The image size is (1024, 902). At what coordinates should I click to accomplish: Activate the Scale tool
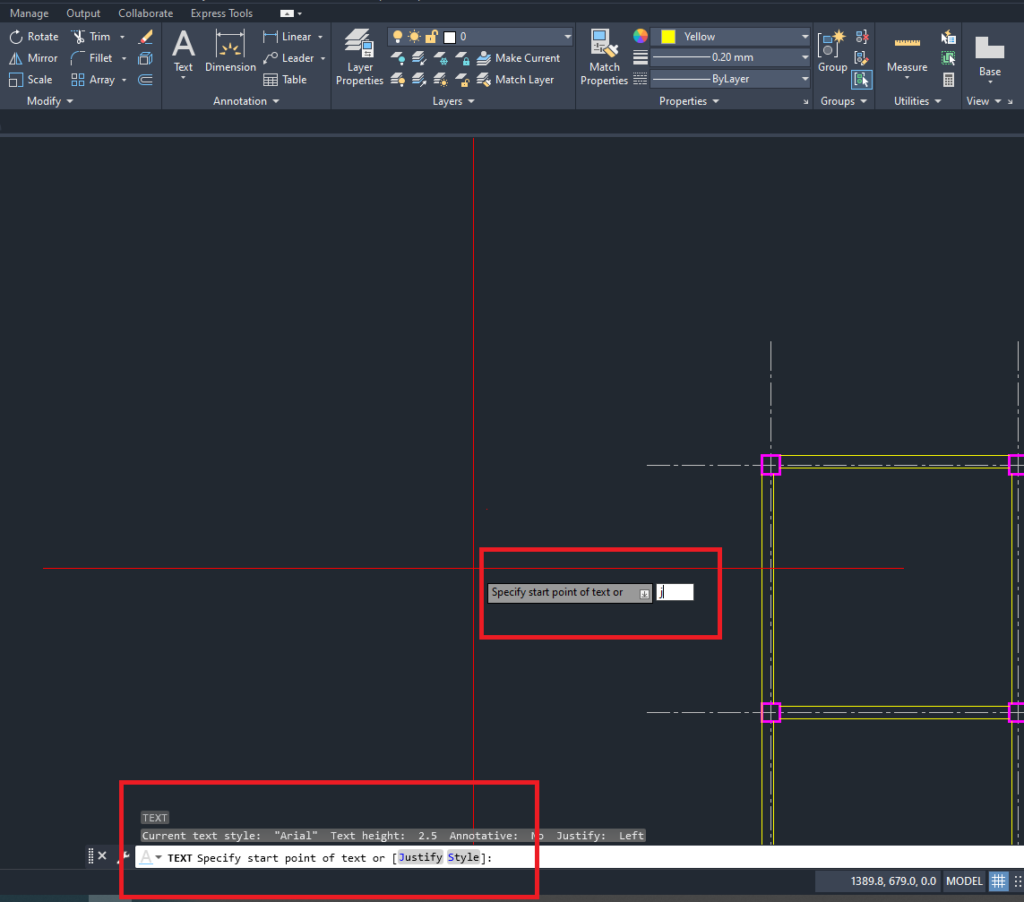click(x=30, y=80)
